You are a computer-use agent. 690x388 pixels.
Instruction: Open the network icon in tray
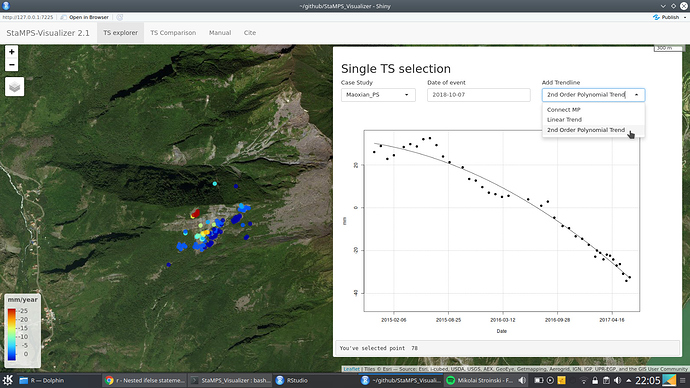tap(584, 381)
